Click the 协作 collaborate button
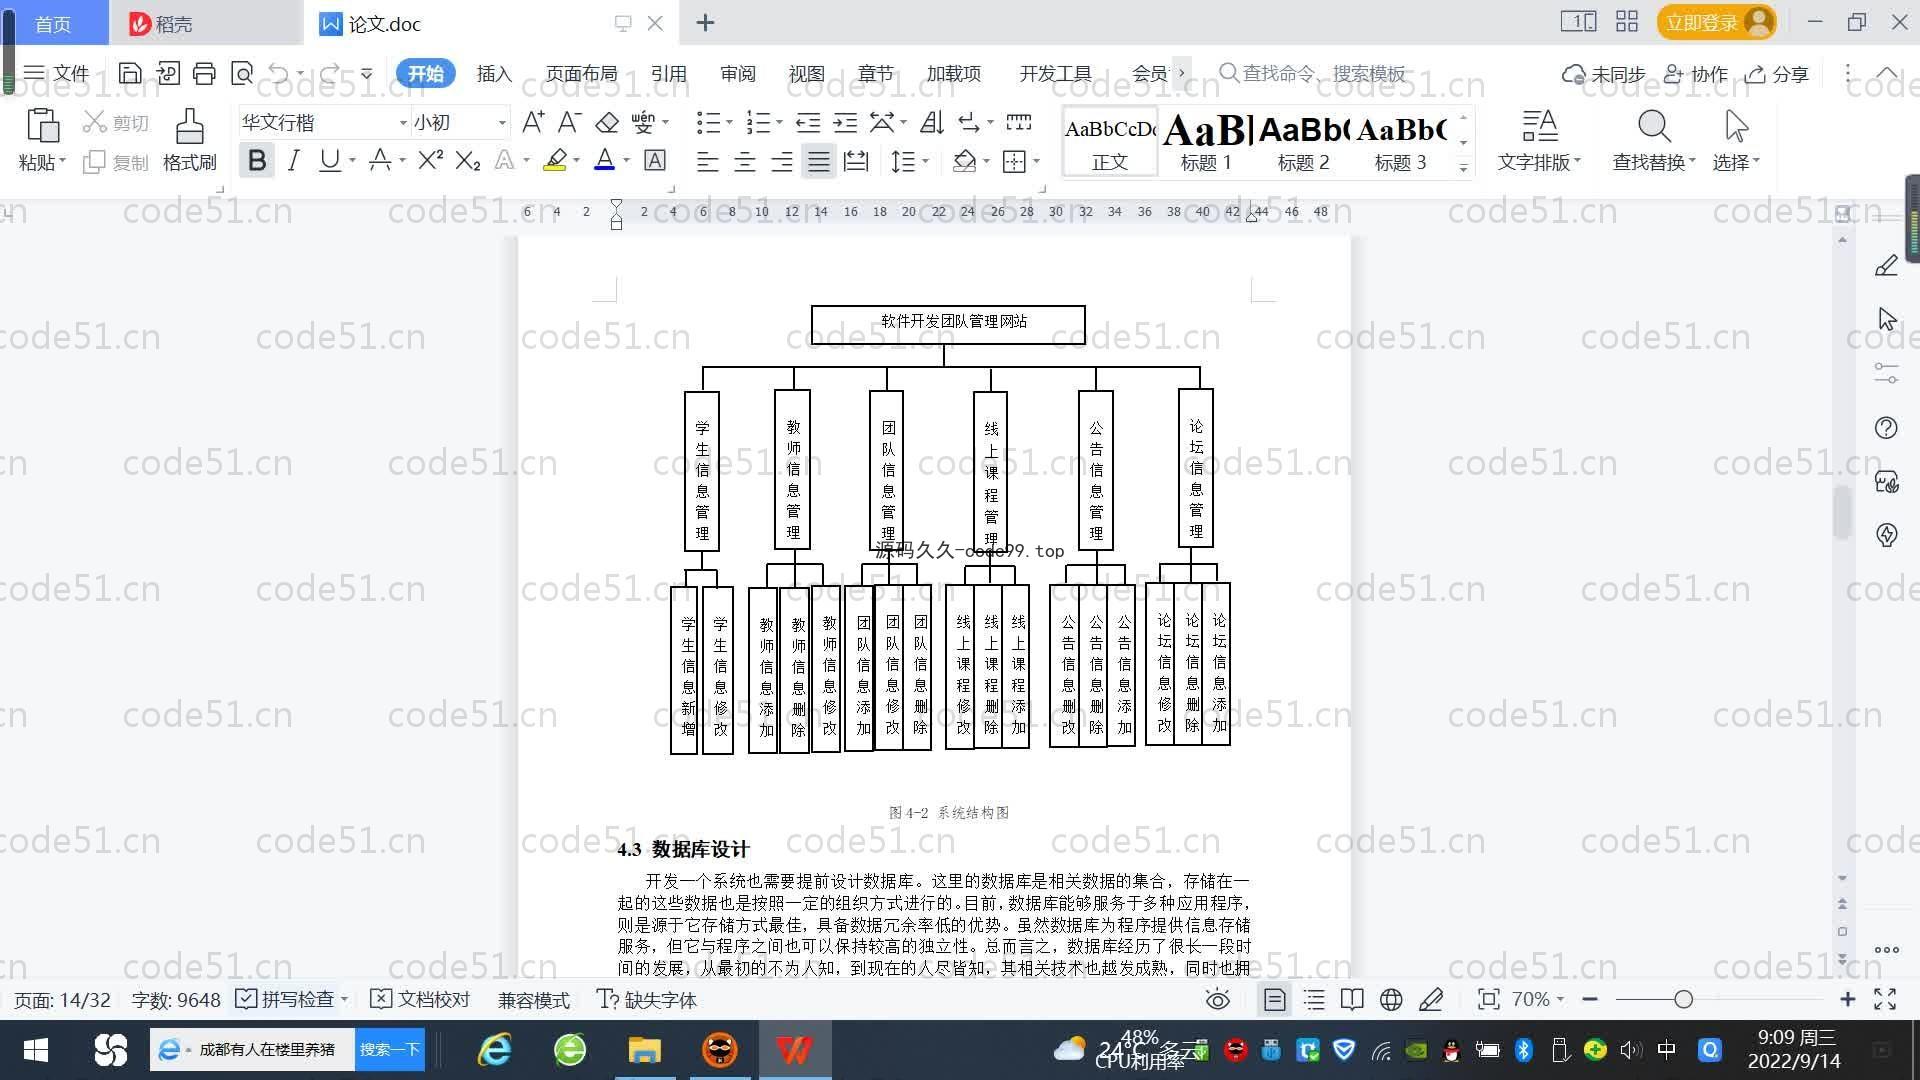1920x1080 pixels. (x=1696, y=73)
